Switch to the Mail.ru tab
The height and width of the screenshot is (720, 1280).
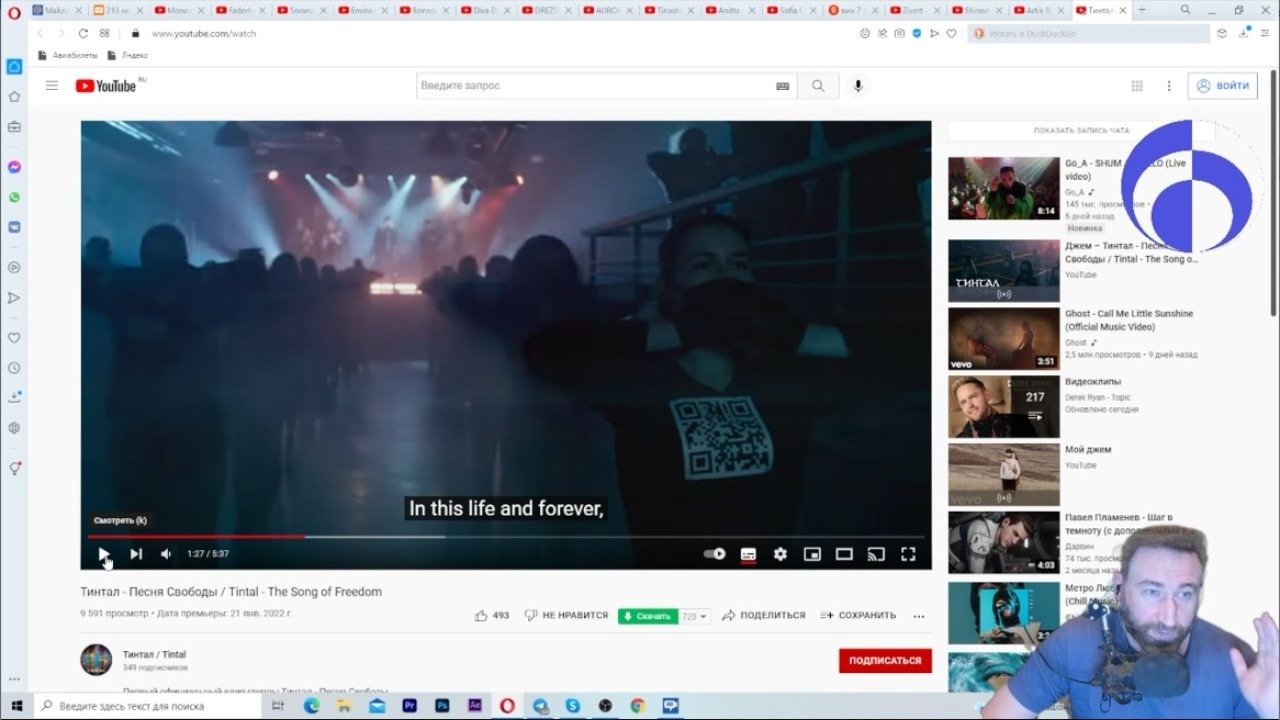point(58,10)
